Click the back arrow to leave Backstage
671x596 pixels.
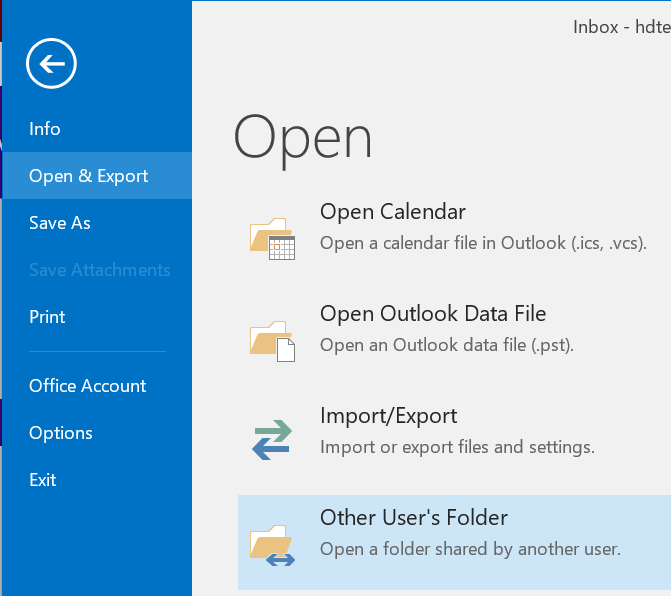(x=51, y=63)
